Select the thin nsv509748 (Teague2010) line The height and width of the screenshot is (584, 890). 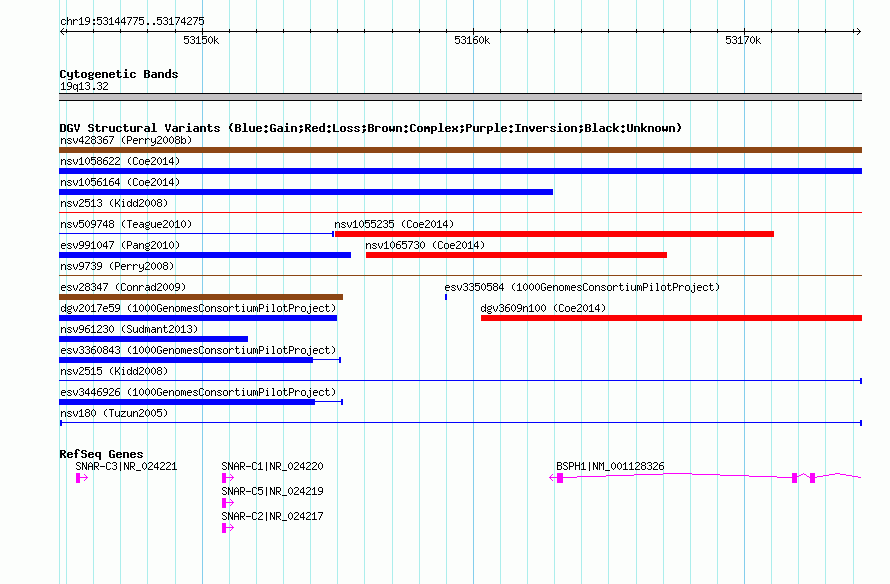(x=196, y=234)
